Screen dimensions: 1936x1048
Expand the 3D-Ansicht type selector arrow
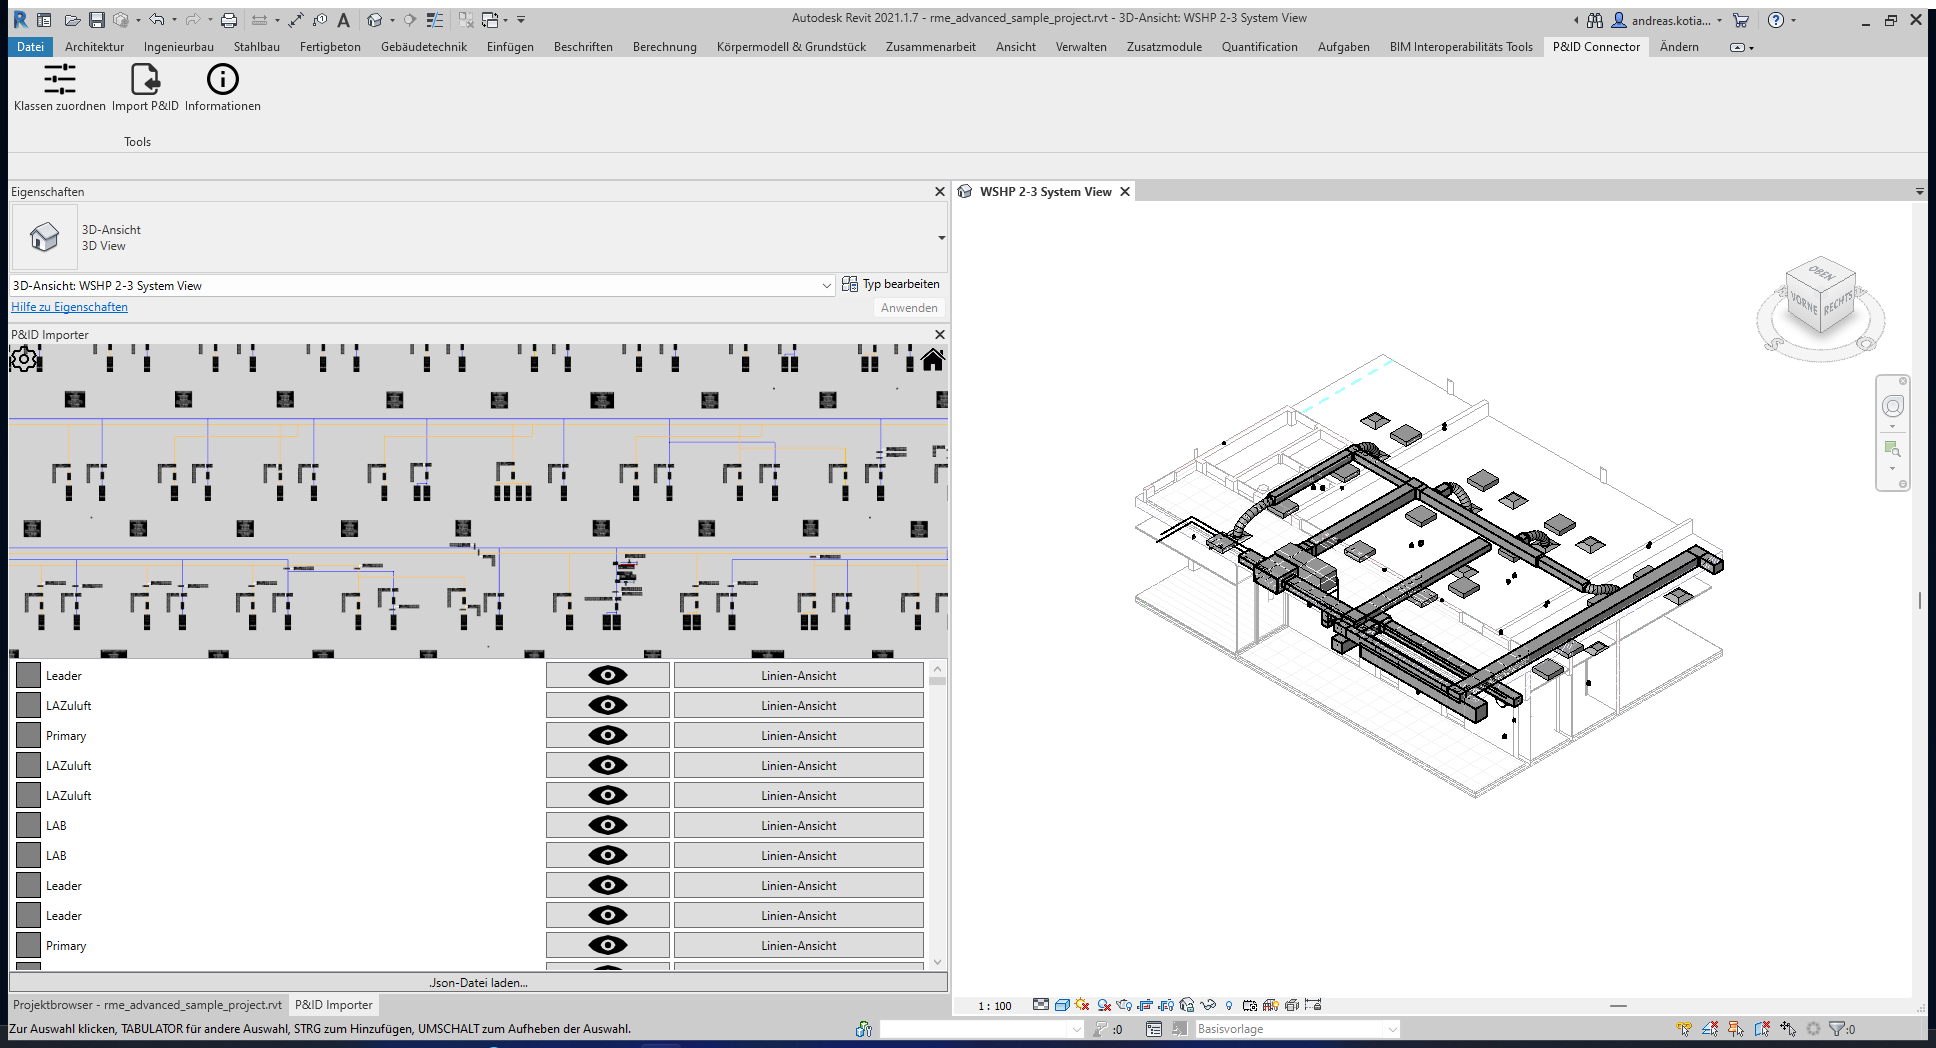(940, 238)
